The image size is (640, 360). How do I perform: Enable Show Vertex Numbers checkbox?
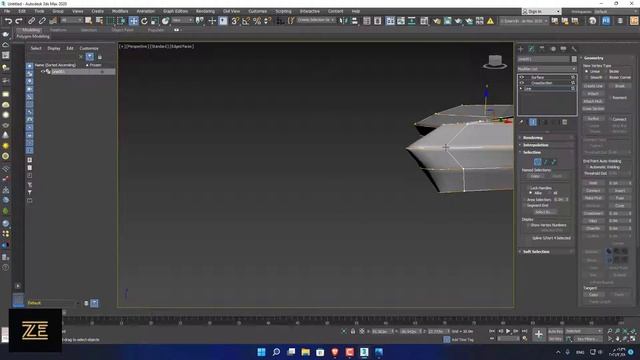528,225
